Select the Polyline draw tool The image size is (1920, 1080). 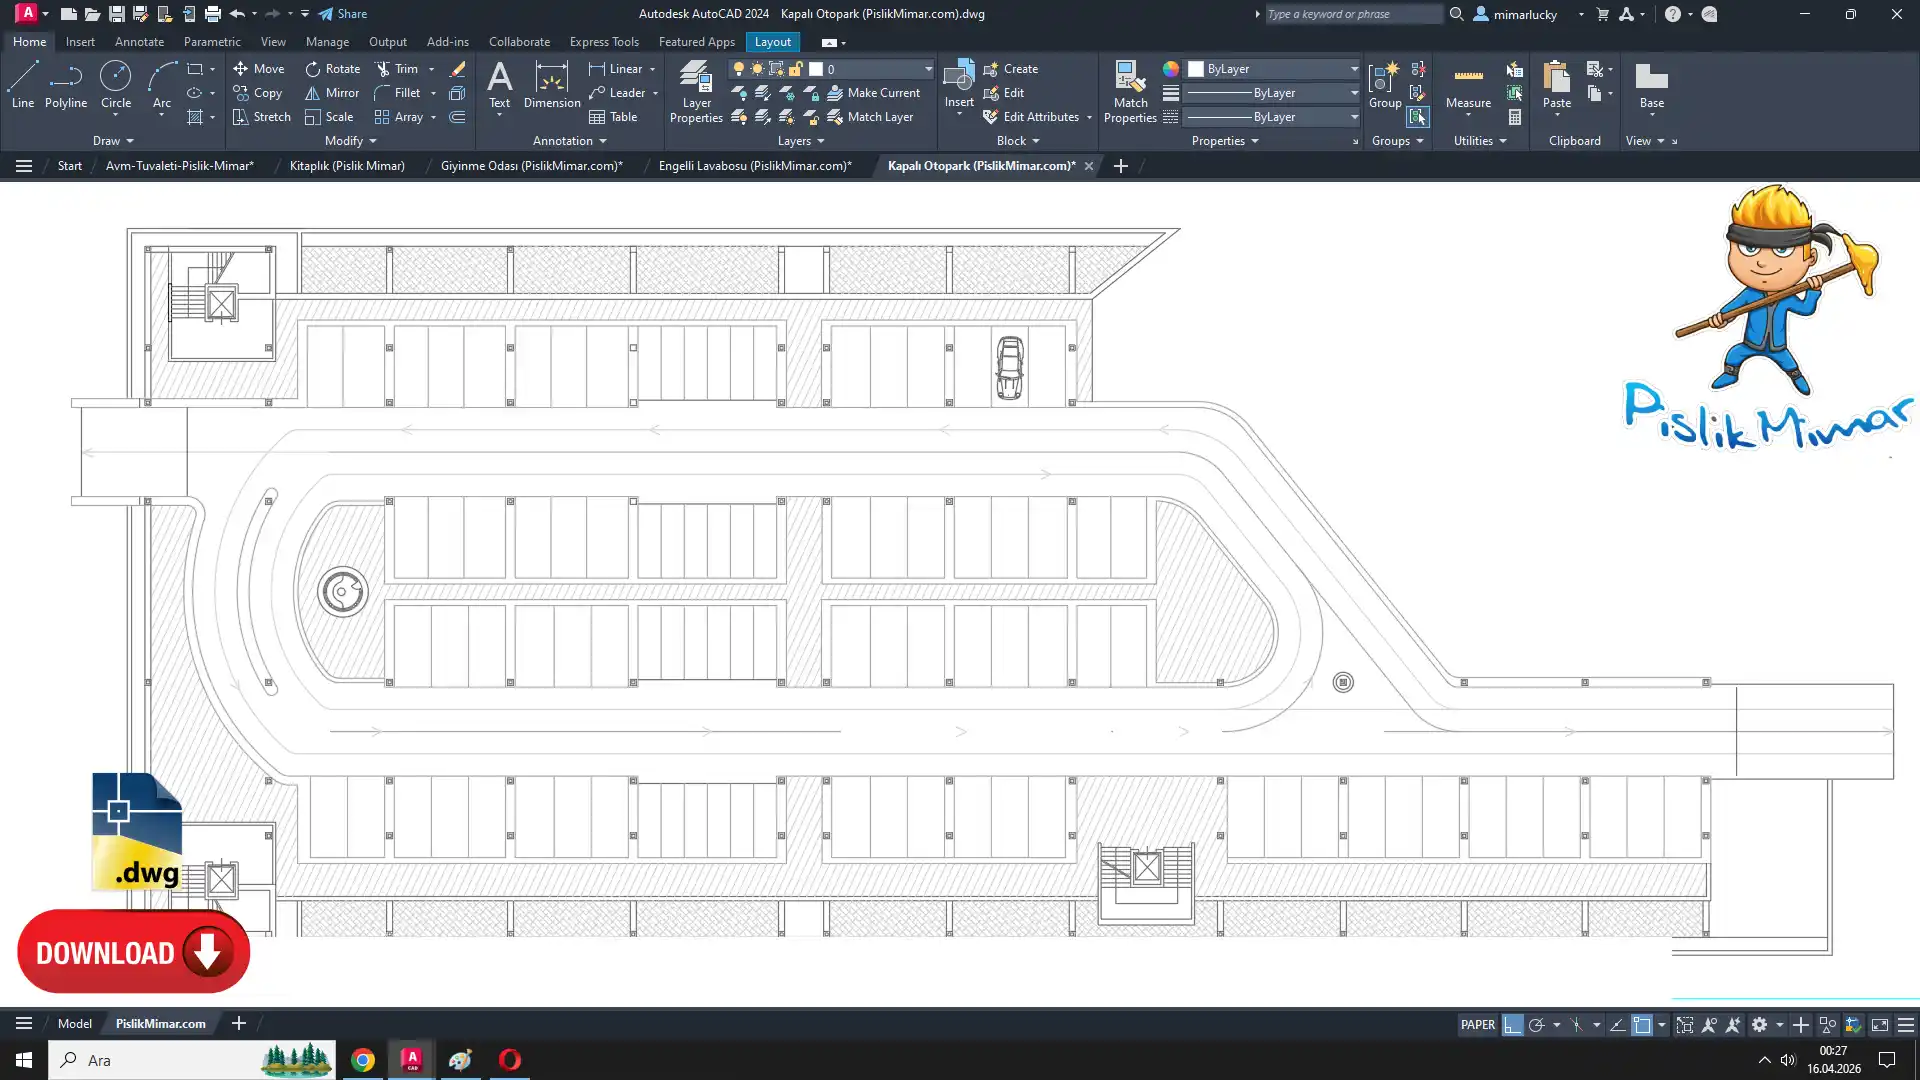click(x=66, y=84)
